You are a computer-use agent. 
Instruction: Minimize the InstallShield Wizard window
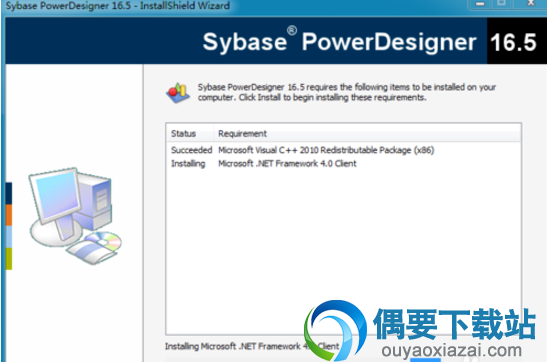point(480,4)
